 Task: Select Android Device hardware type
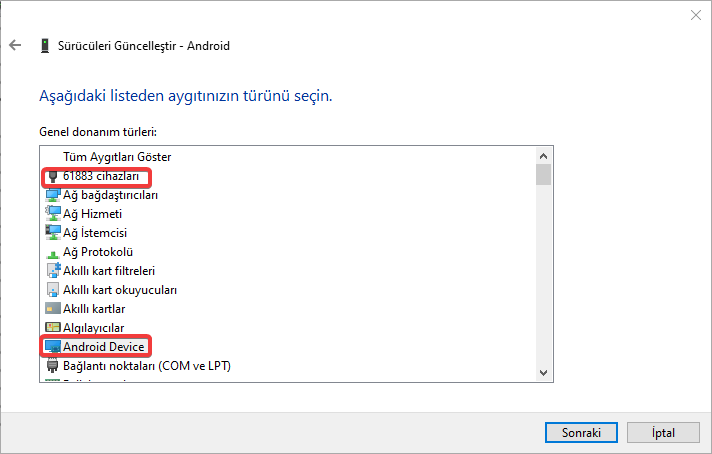click(104, 347)
